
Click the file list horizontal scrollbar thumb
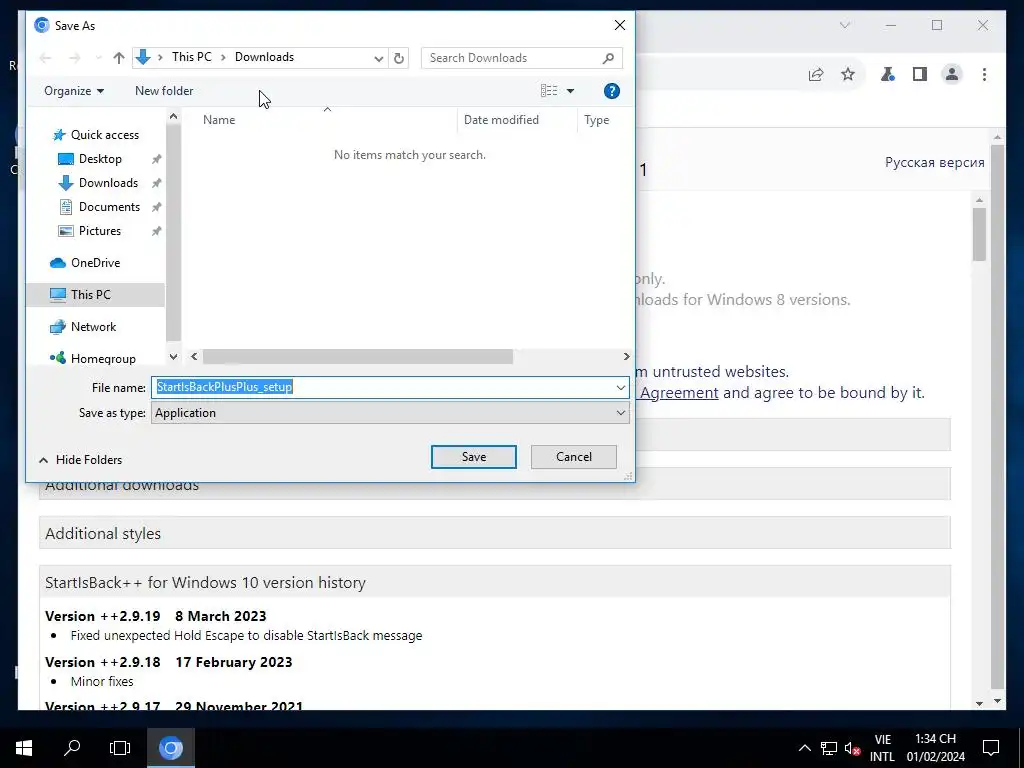357,357
